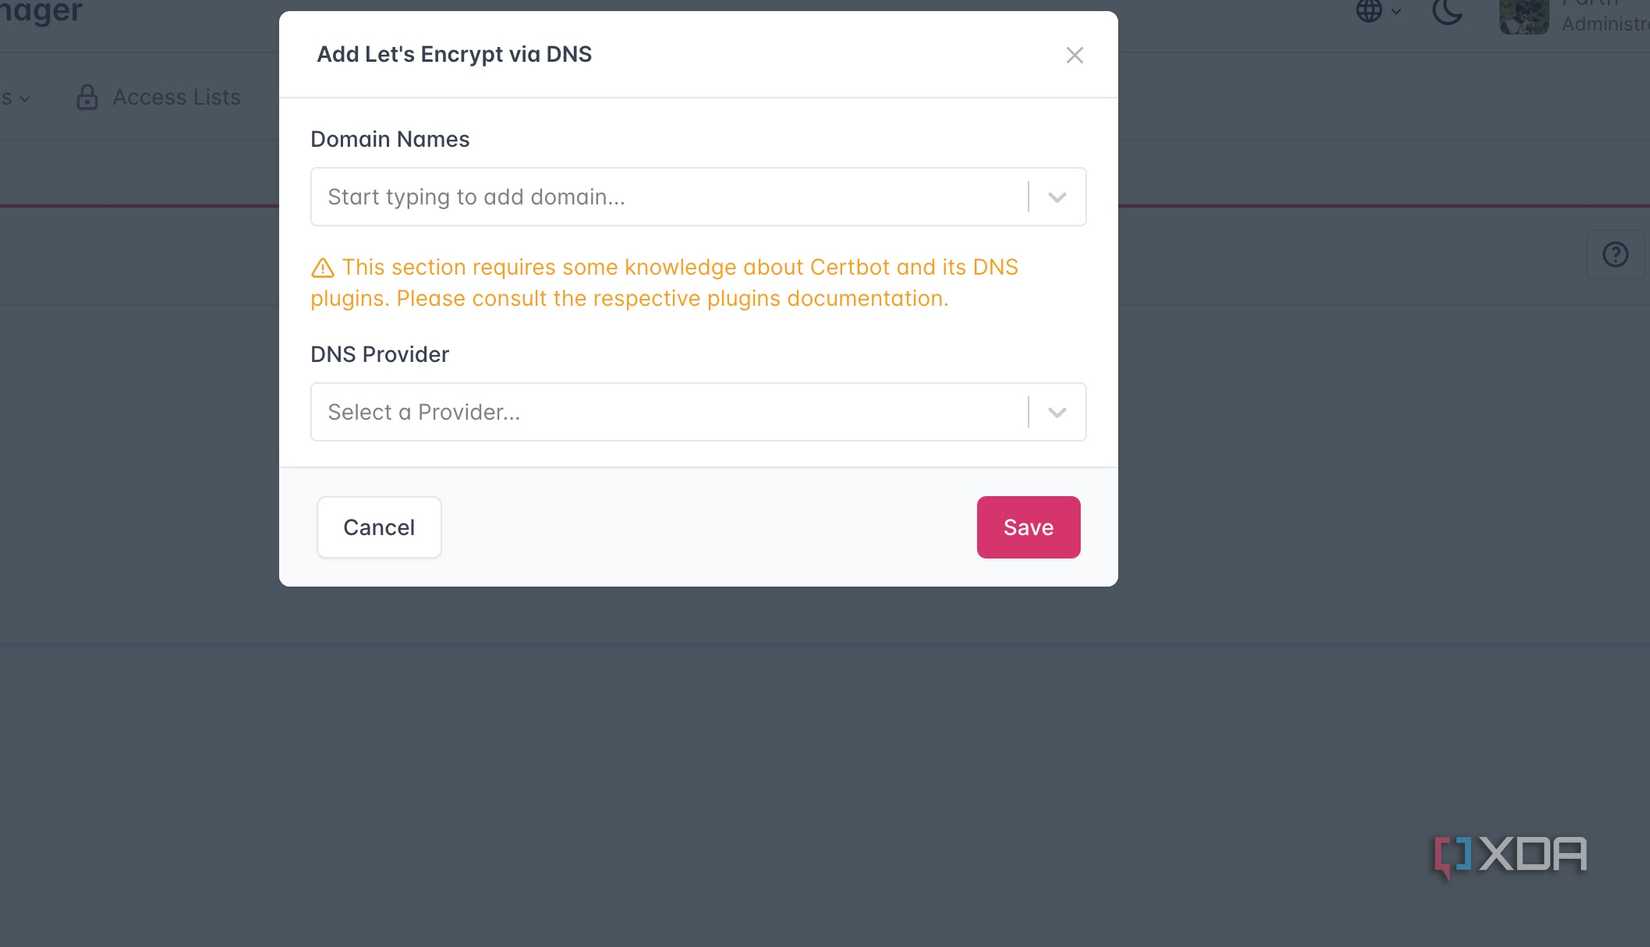Click the warning triangle icon in the dialog
The width and height of the screenshot is (1650, 947).
coord(322,267)
